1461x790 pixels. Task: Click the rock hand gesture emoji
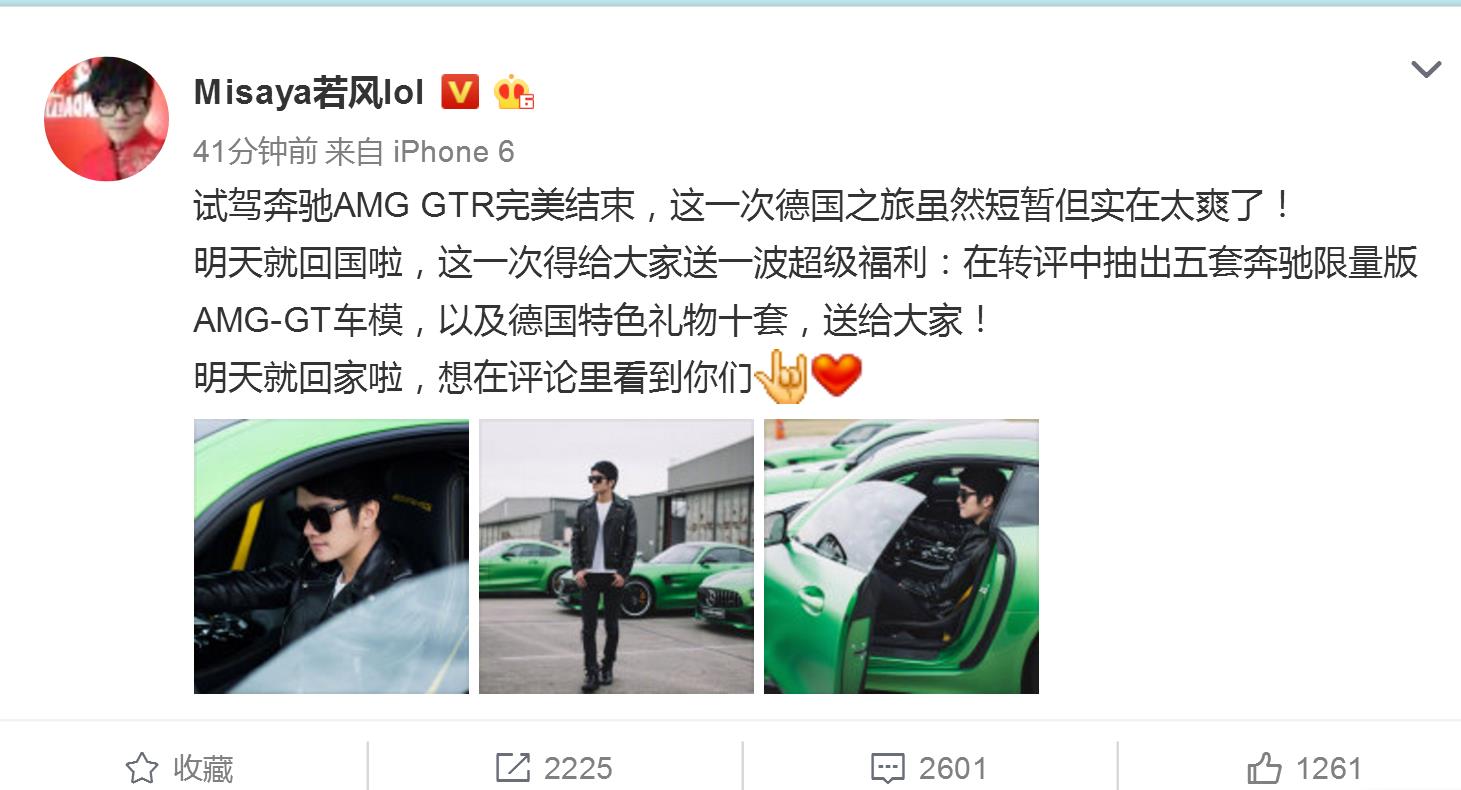pos(781,378)
